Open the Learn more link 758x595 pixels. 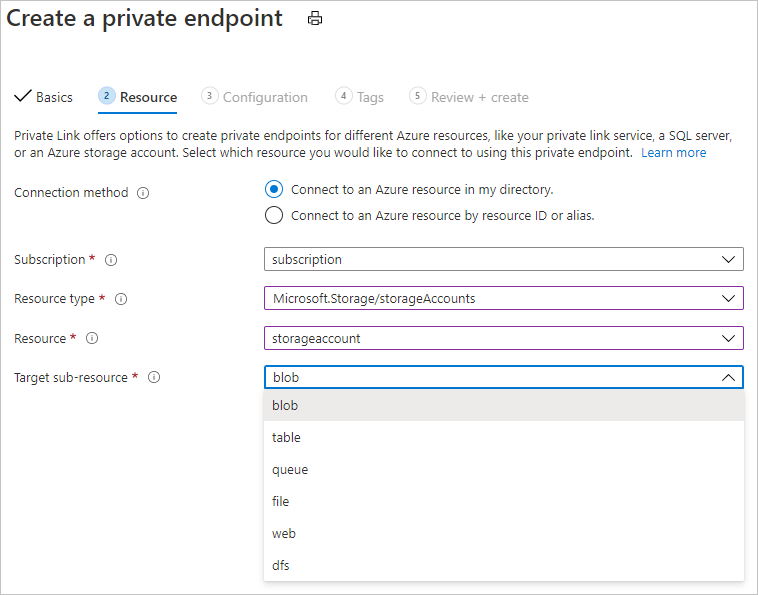[x=673, y=153]
